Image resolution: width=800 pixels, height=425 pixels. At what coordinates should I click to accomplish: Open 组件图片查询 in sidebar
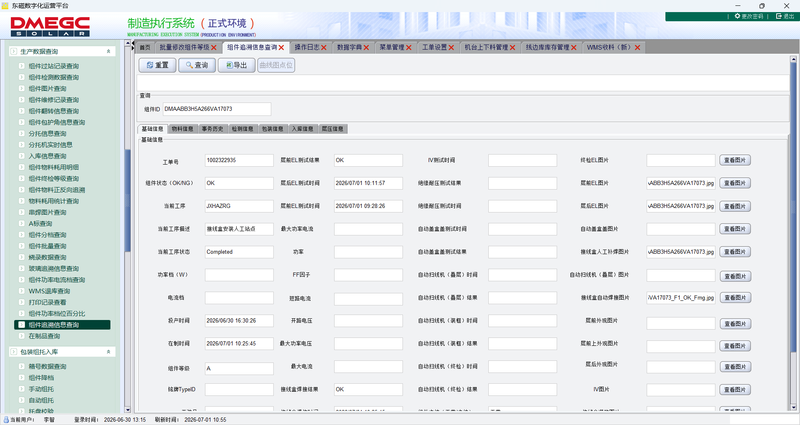pyautogui.click(x=47, y=89)
